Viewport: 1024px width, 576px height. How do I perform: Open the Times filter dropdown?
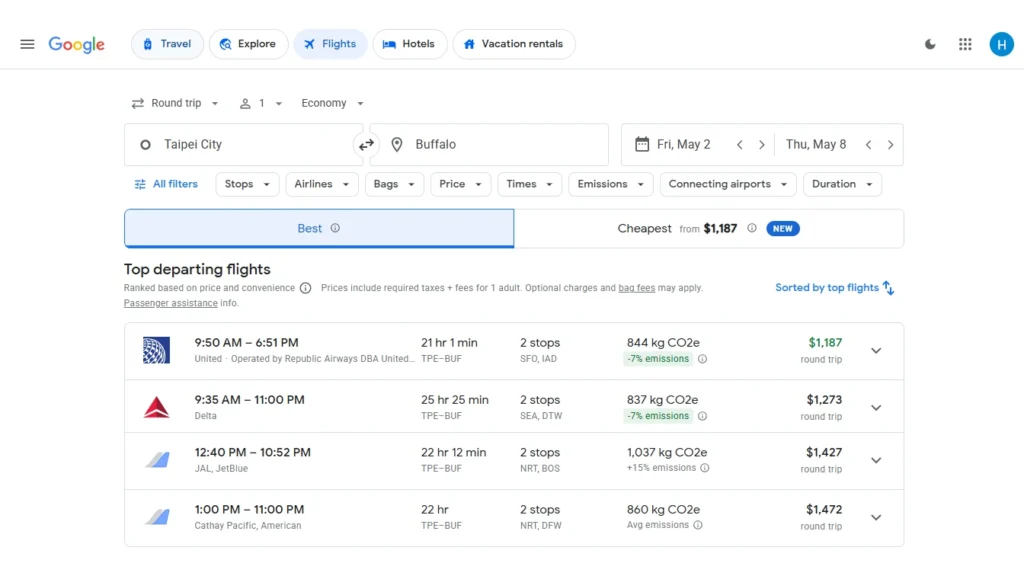coord(529,184)
